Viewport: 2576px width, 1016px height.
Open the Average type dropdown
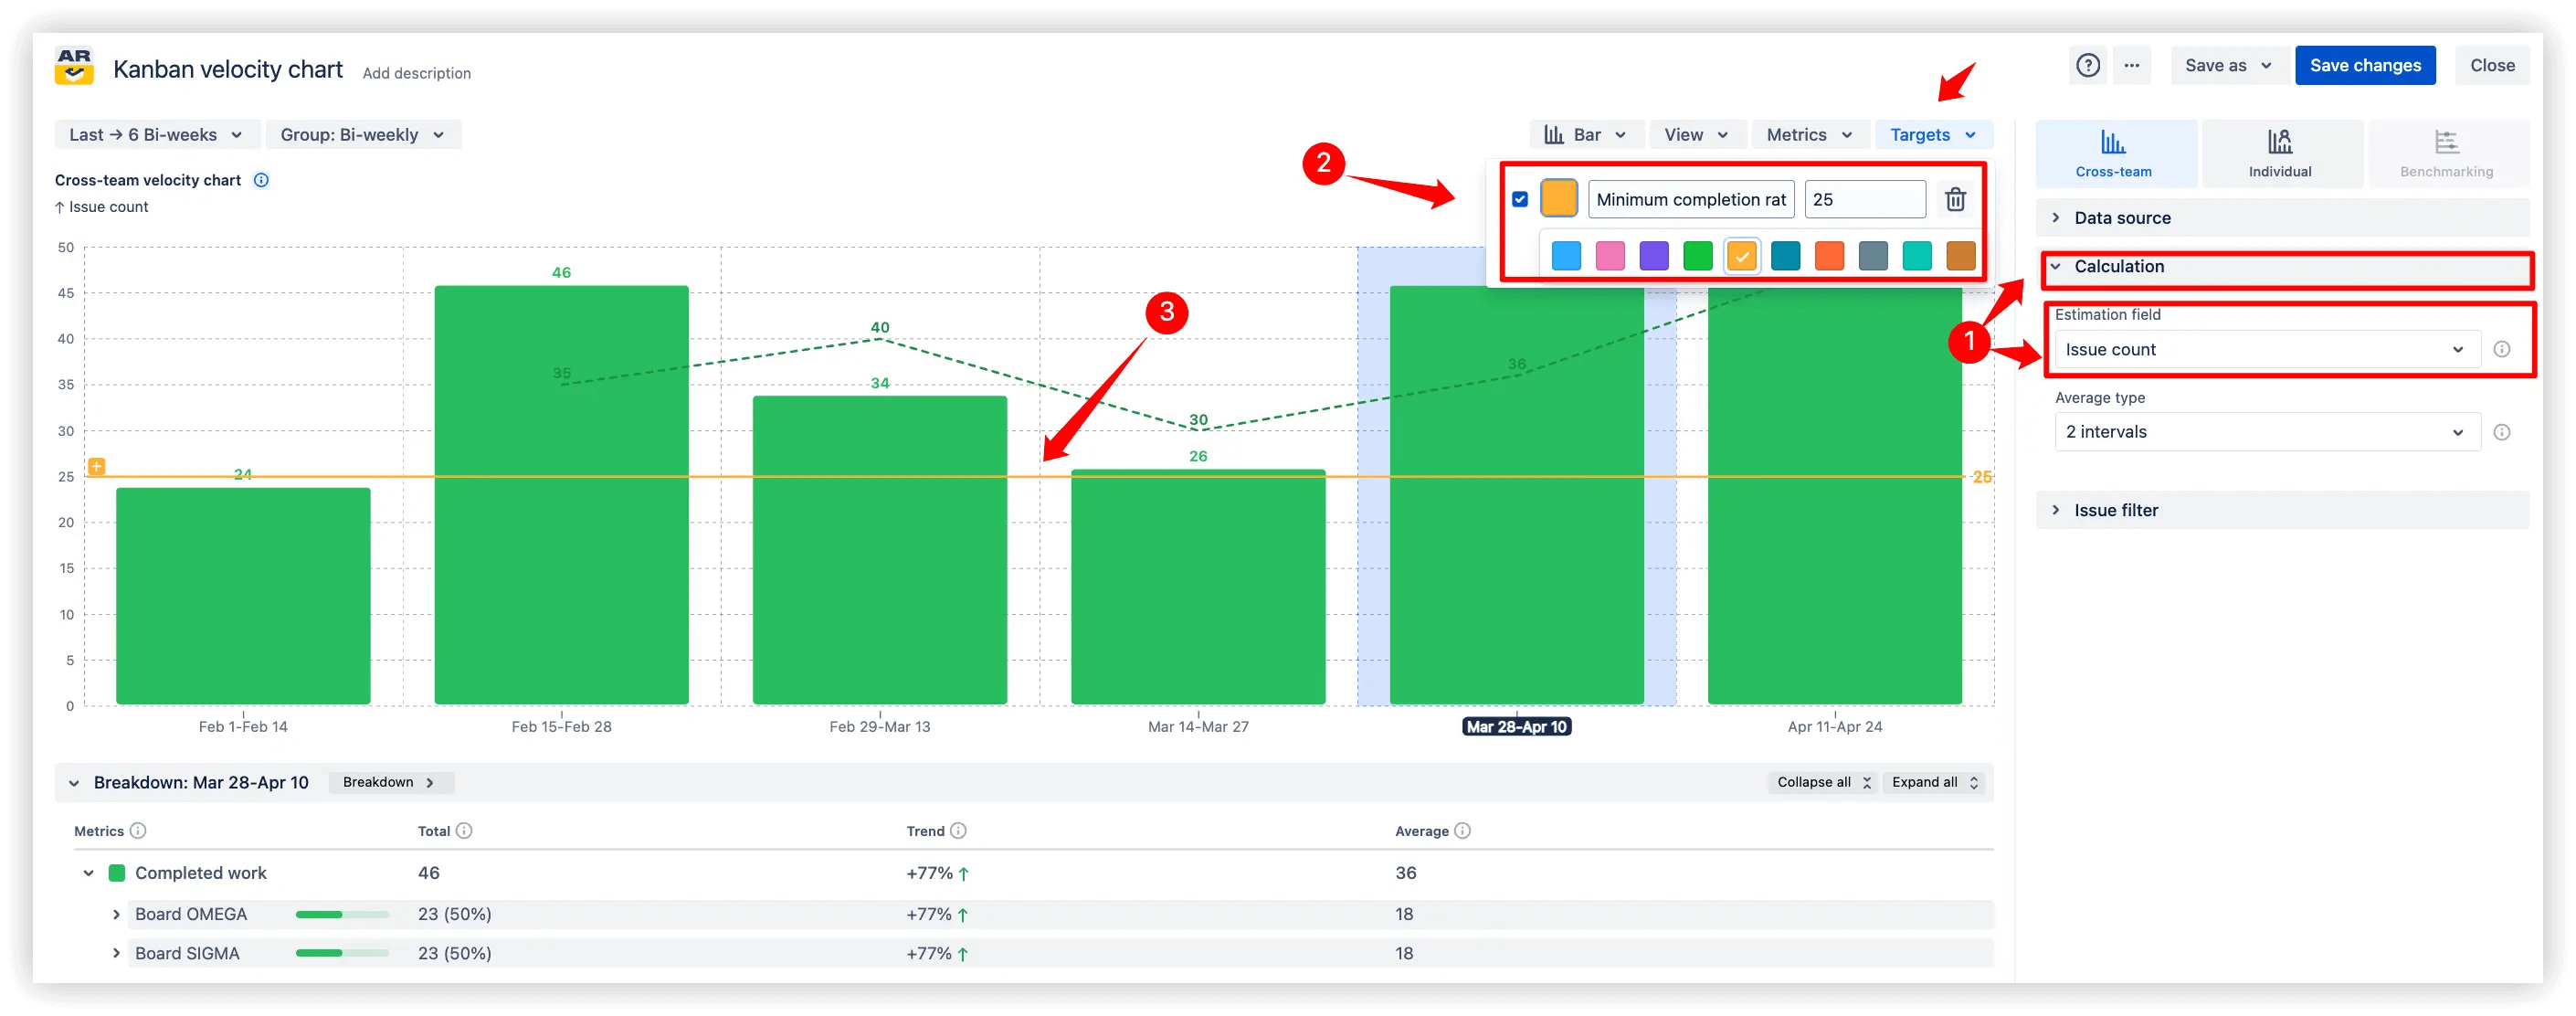(x=2266, y=431)
